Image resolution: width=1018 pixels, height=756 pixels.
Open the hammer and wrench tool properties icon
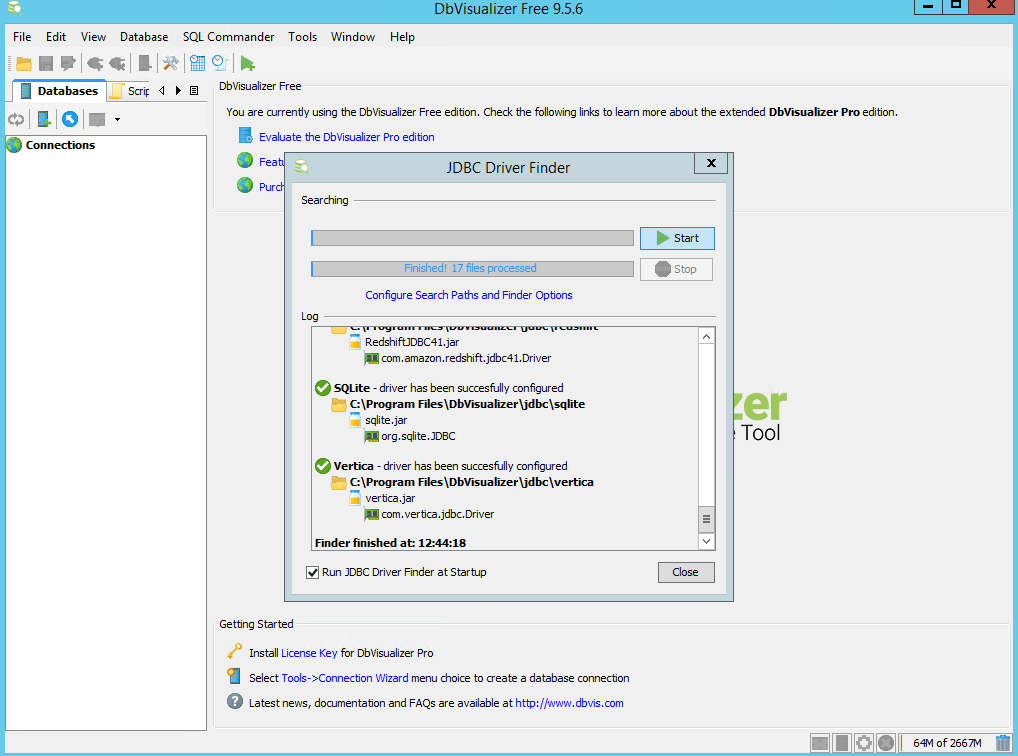[x=170, y=63]
